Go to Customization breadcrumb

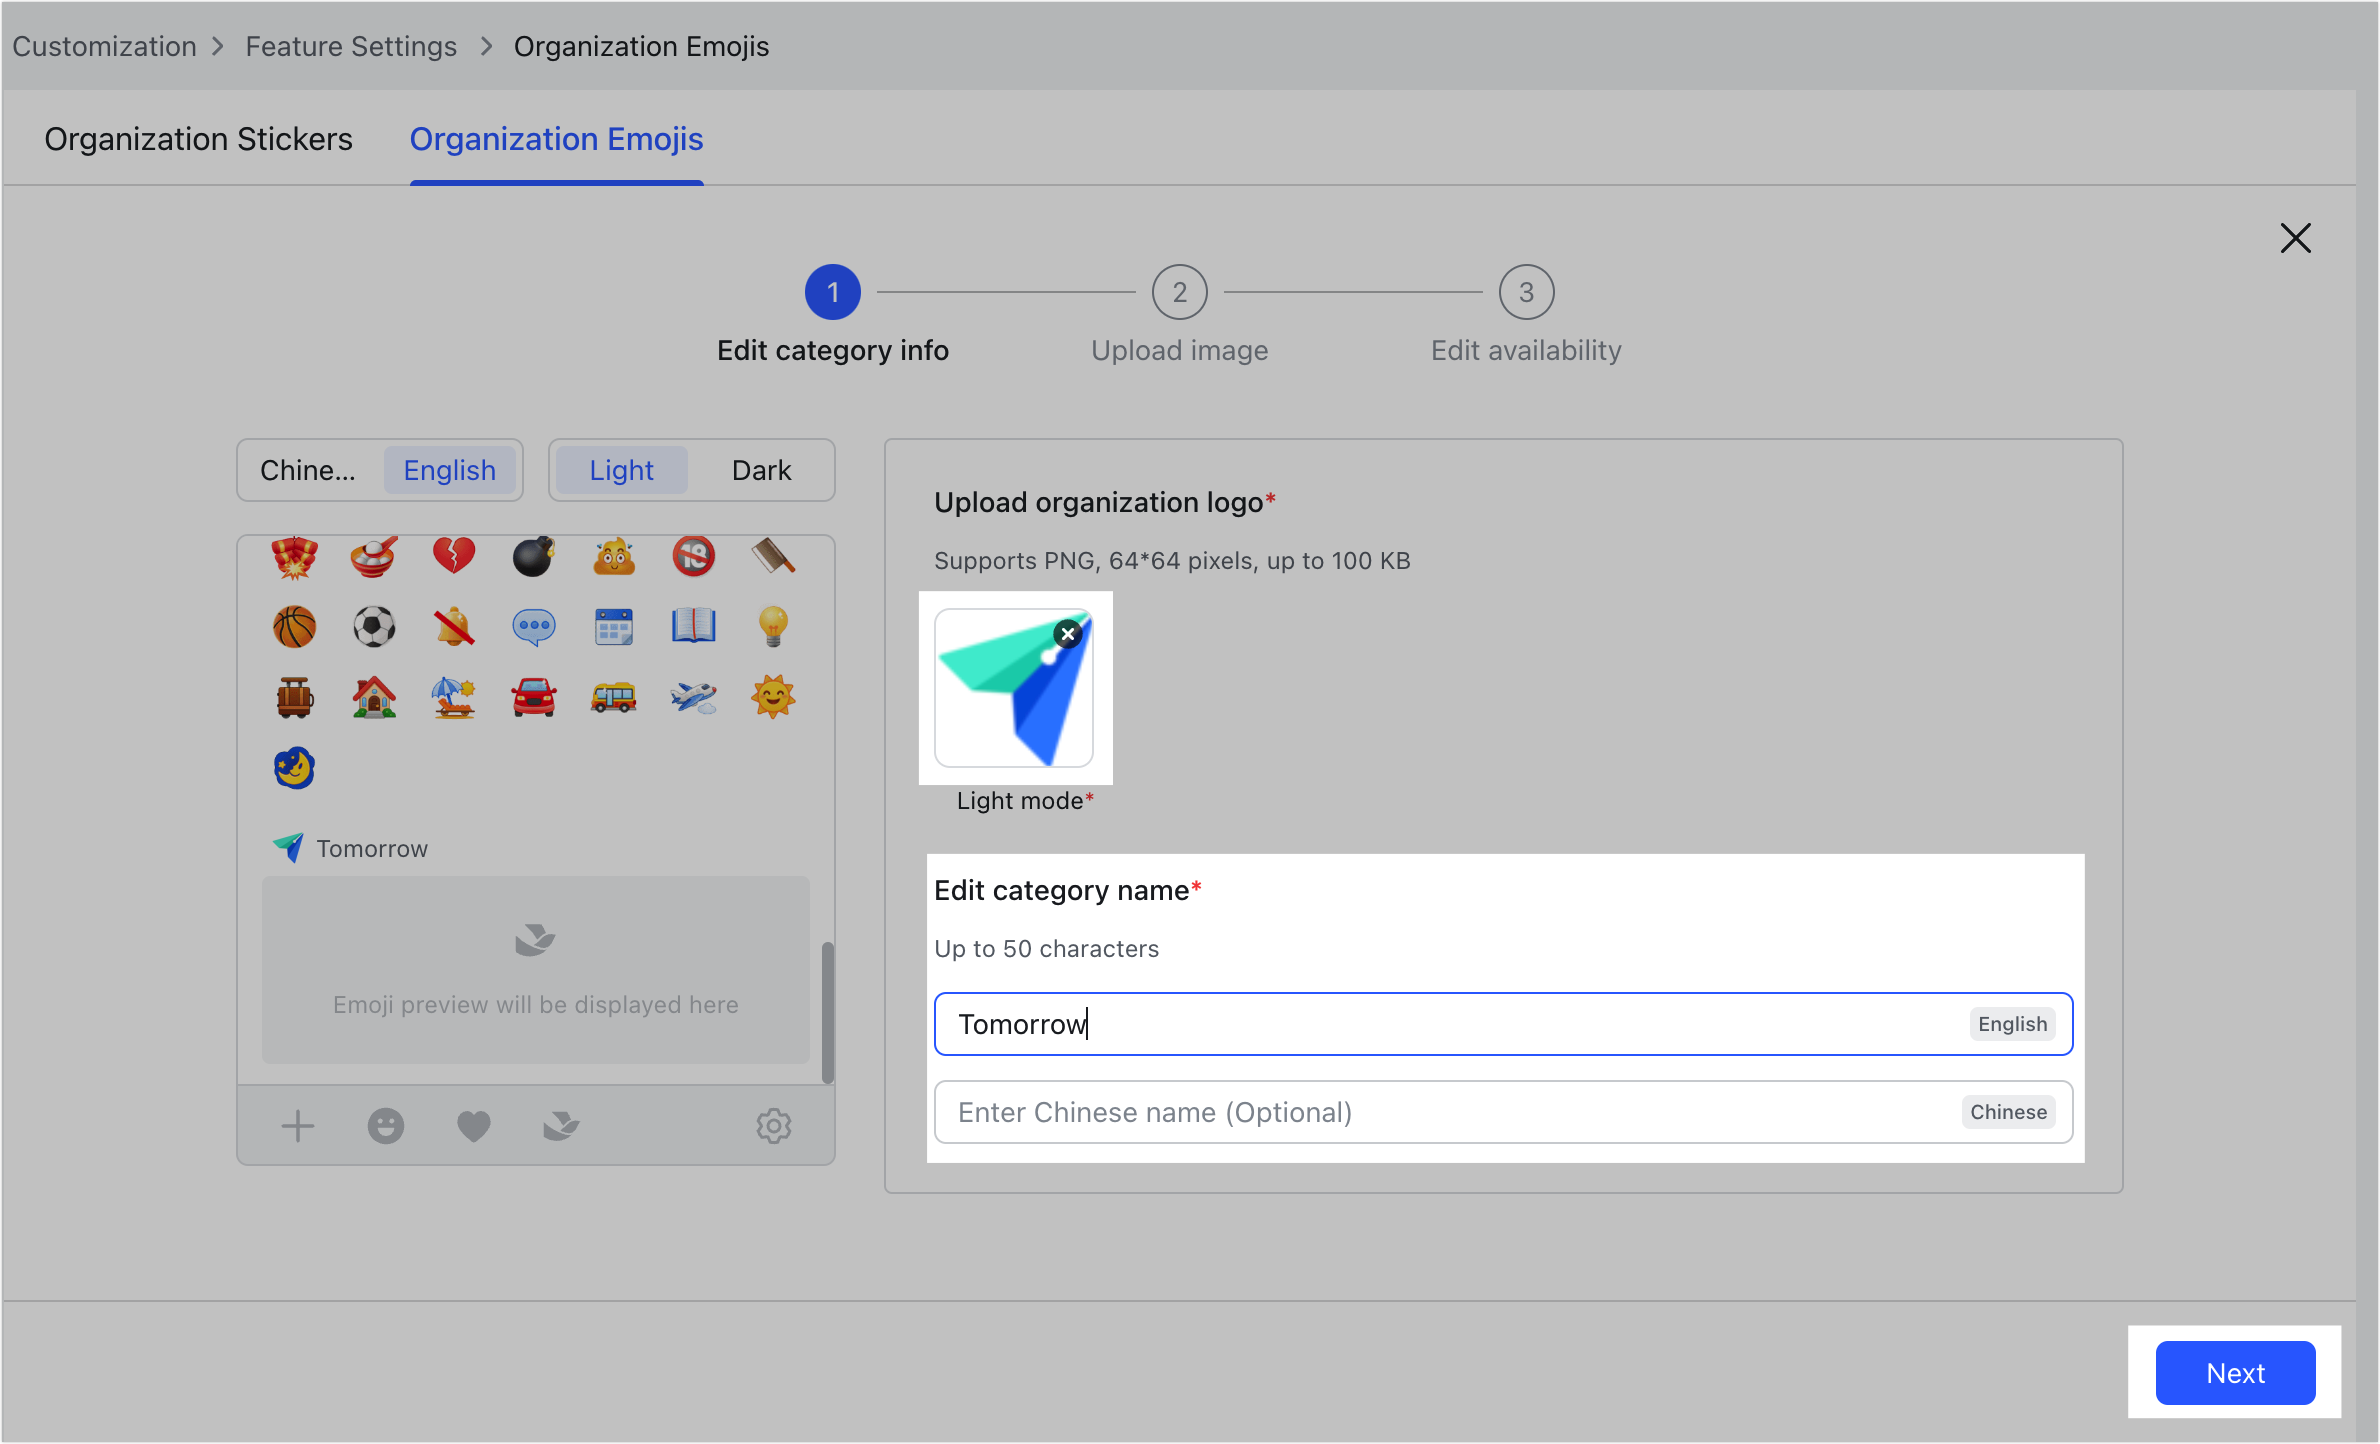[x=104, y=46]
